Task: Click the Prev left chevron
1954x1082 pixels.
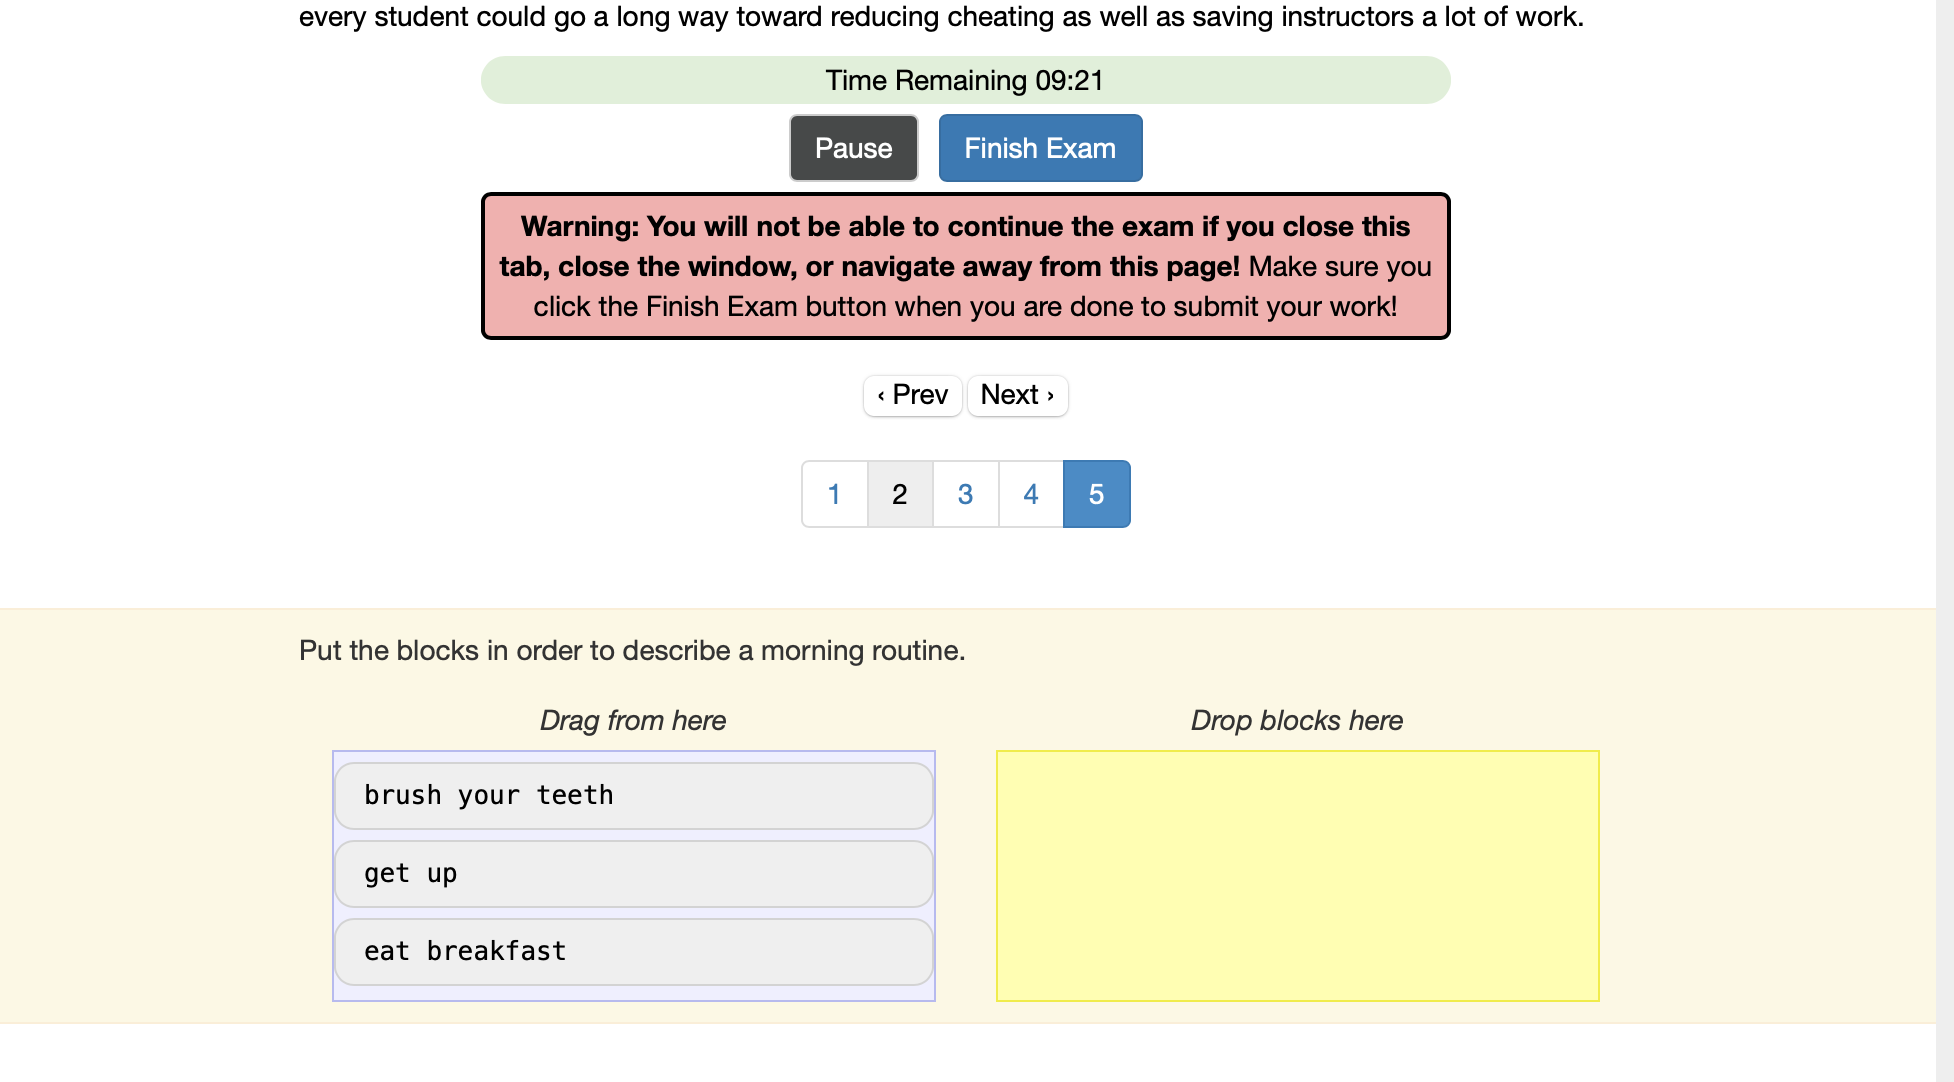Action: coord(880,396)
